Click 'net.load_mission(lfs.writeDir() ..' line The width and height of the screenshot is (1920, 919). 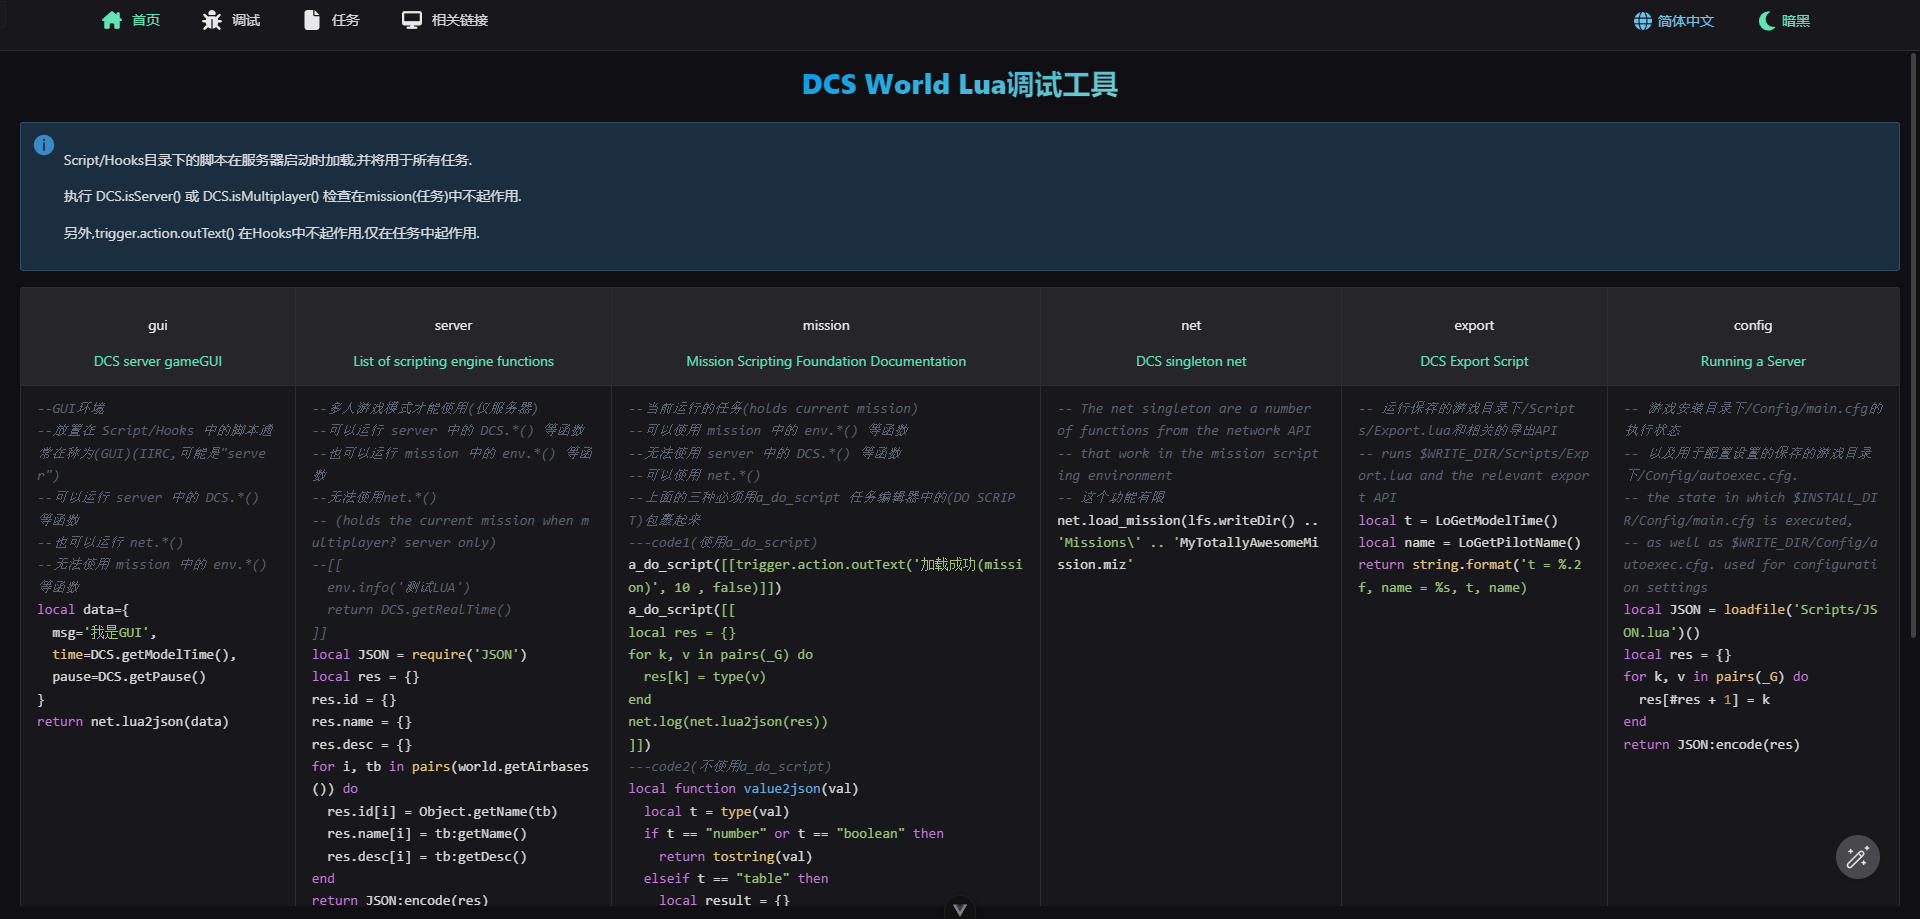(1188, 521)
